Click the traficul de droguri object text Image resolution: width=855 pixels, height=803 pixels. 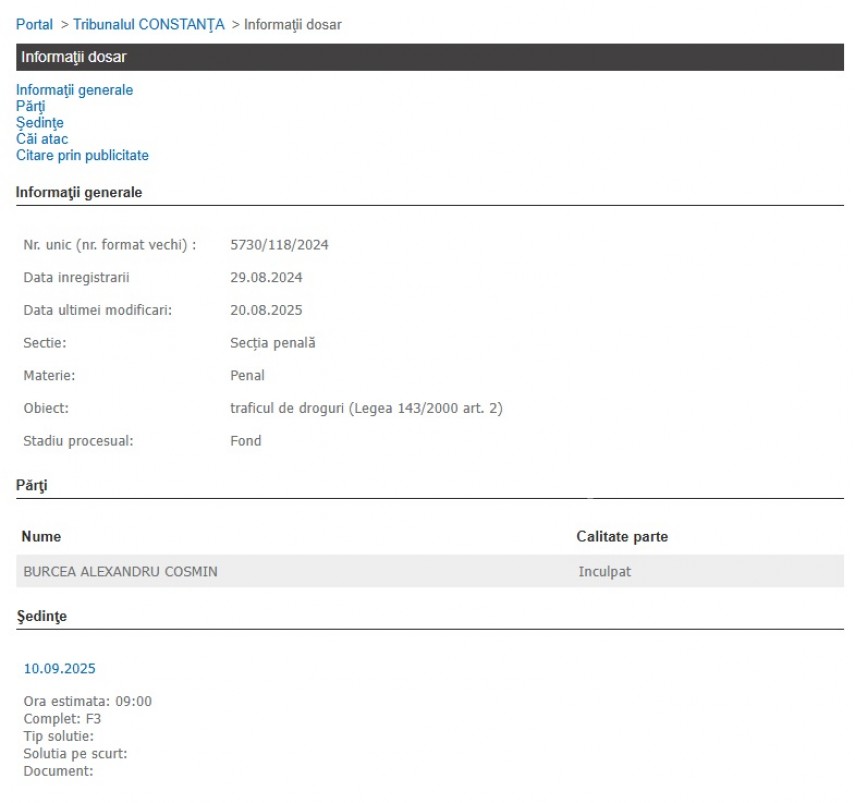(366, 408)
